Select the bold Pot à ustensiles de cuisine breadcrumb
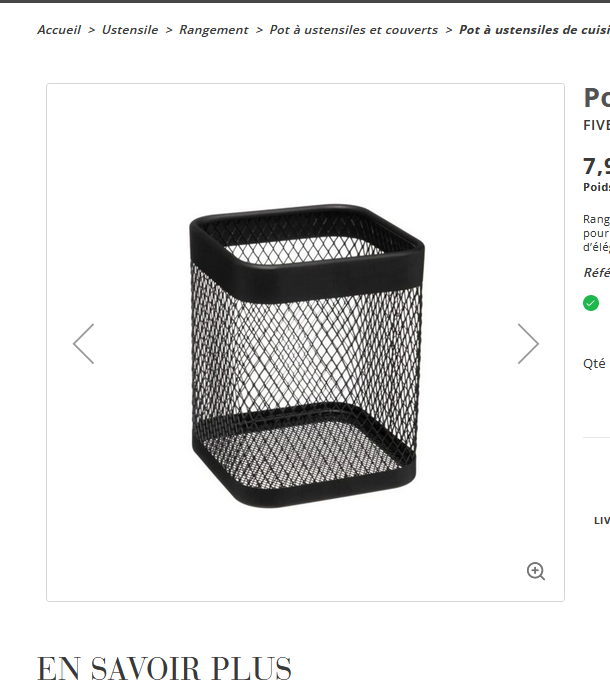The image size is (610, 691). [x=534, y=30]
